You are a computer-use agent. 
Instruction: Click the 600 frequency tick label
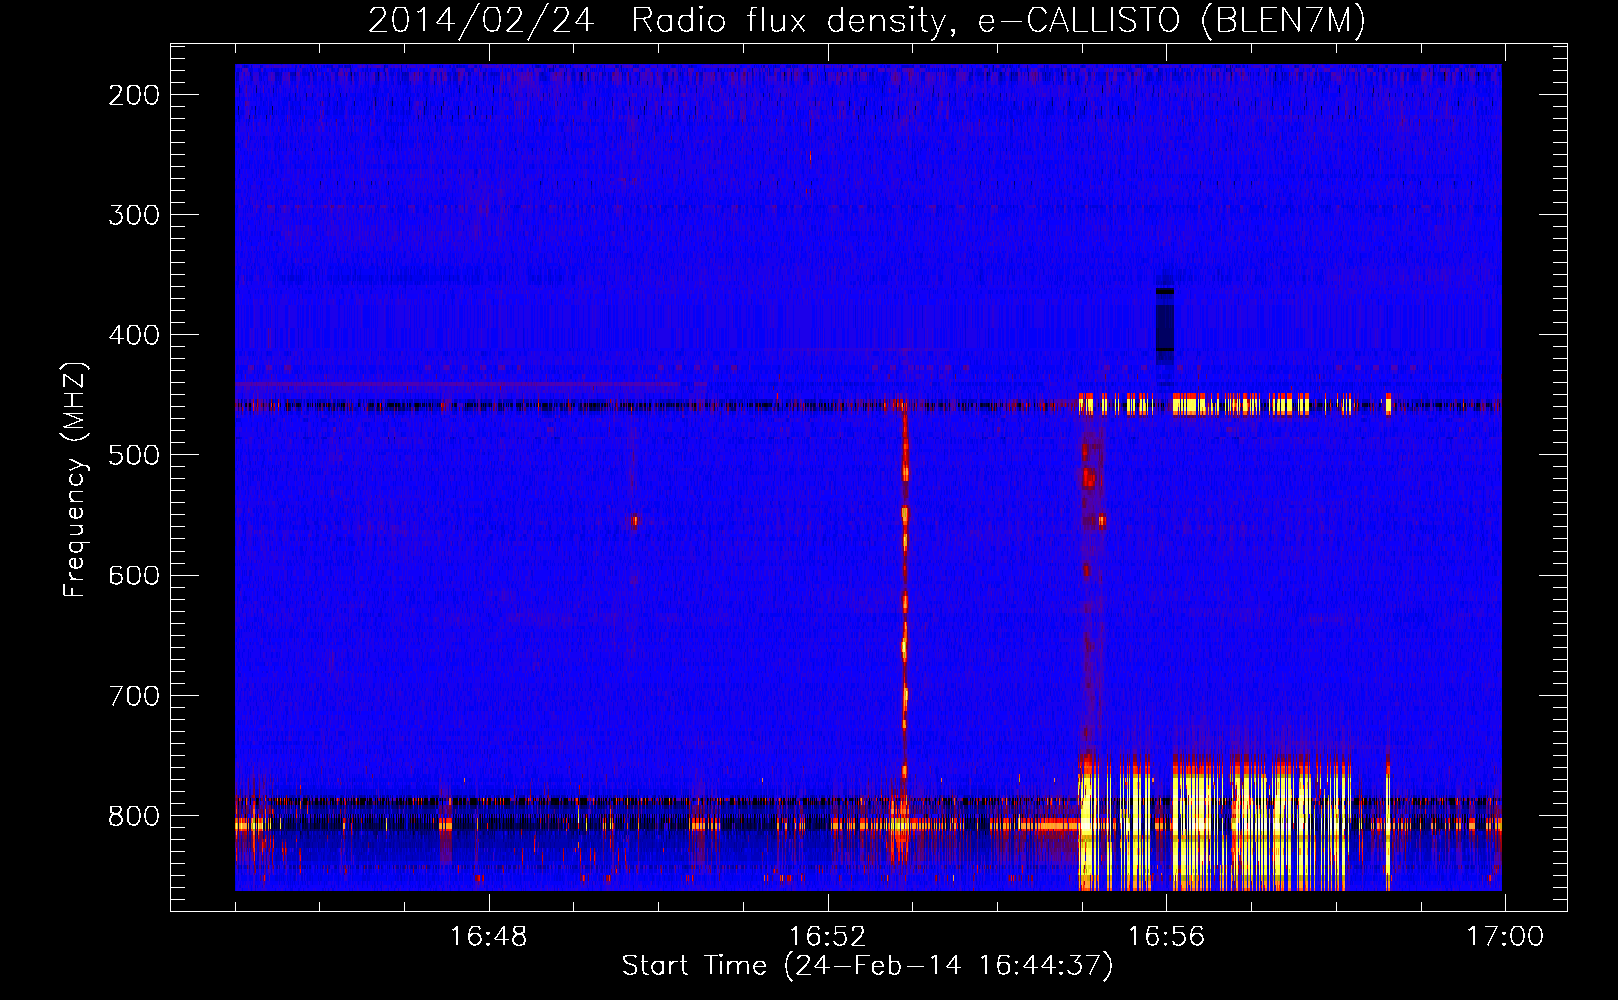(133, 575)
